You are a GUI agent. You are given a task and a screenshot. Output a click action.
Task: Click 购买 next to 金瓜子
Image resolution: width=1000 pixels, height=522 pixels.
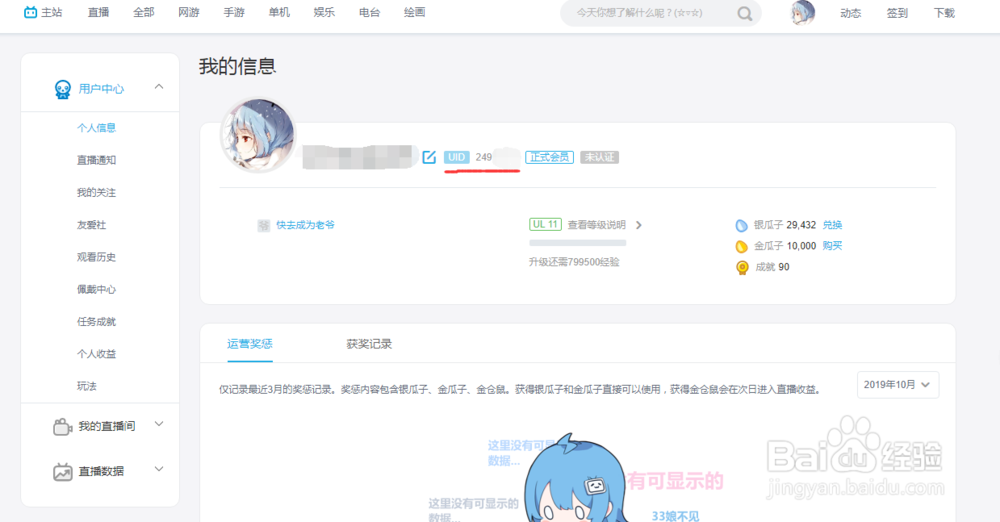coord(832,246)
